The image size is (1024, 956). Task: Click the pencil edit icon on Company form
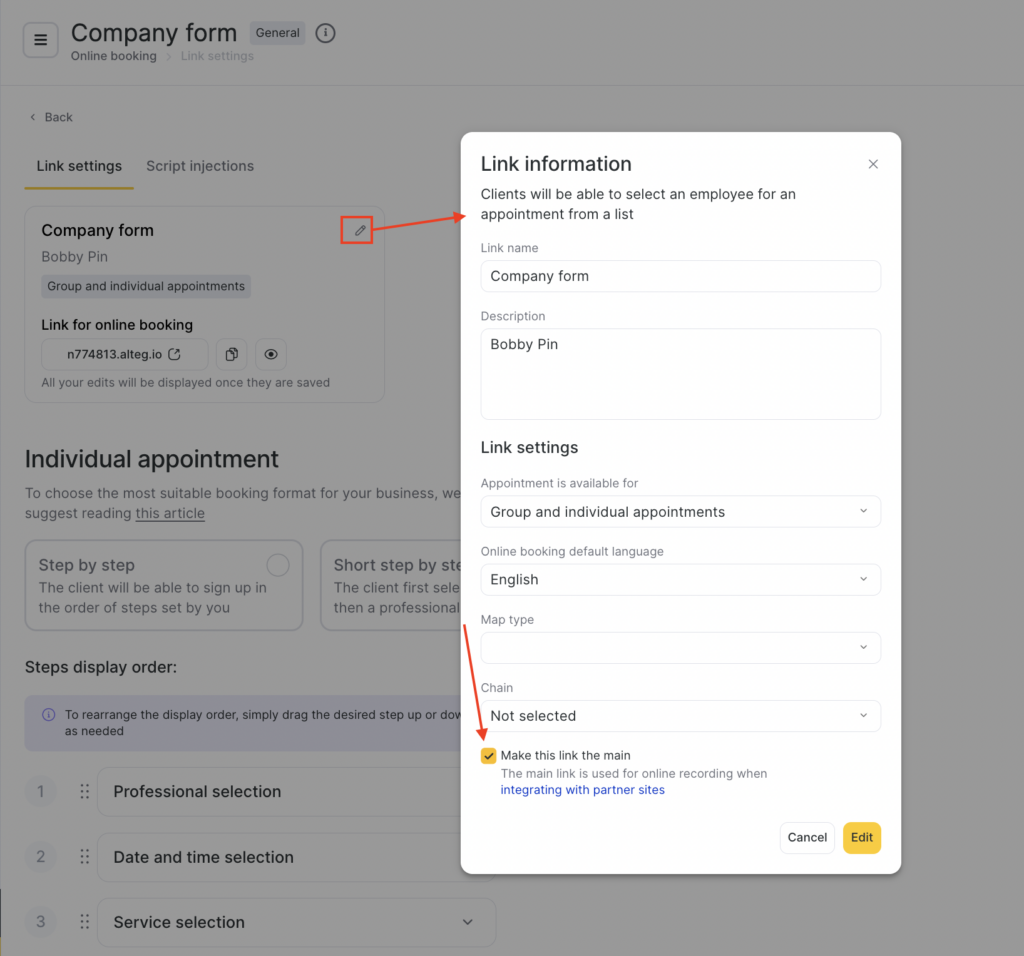(x=360, y=231)
